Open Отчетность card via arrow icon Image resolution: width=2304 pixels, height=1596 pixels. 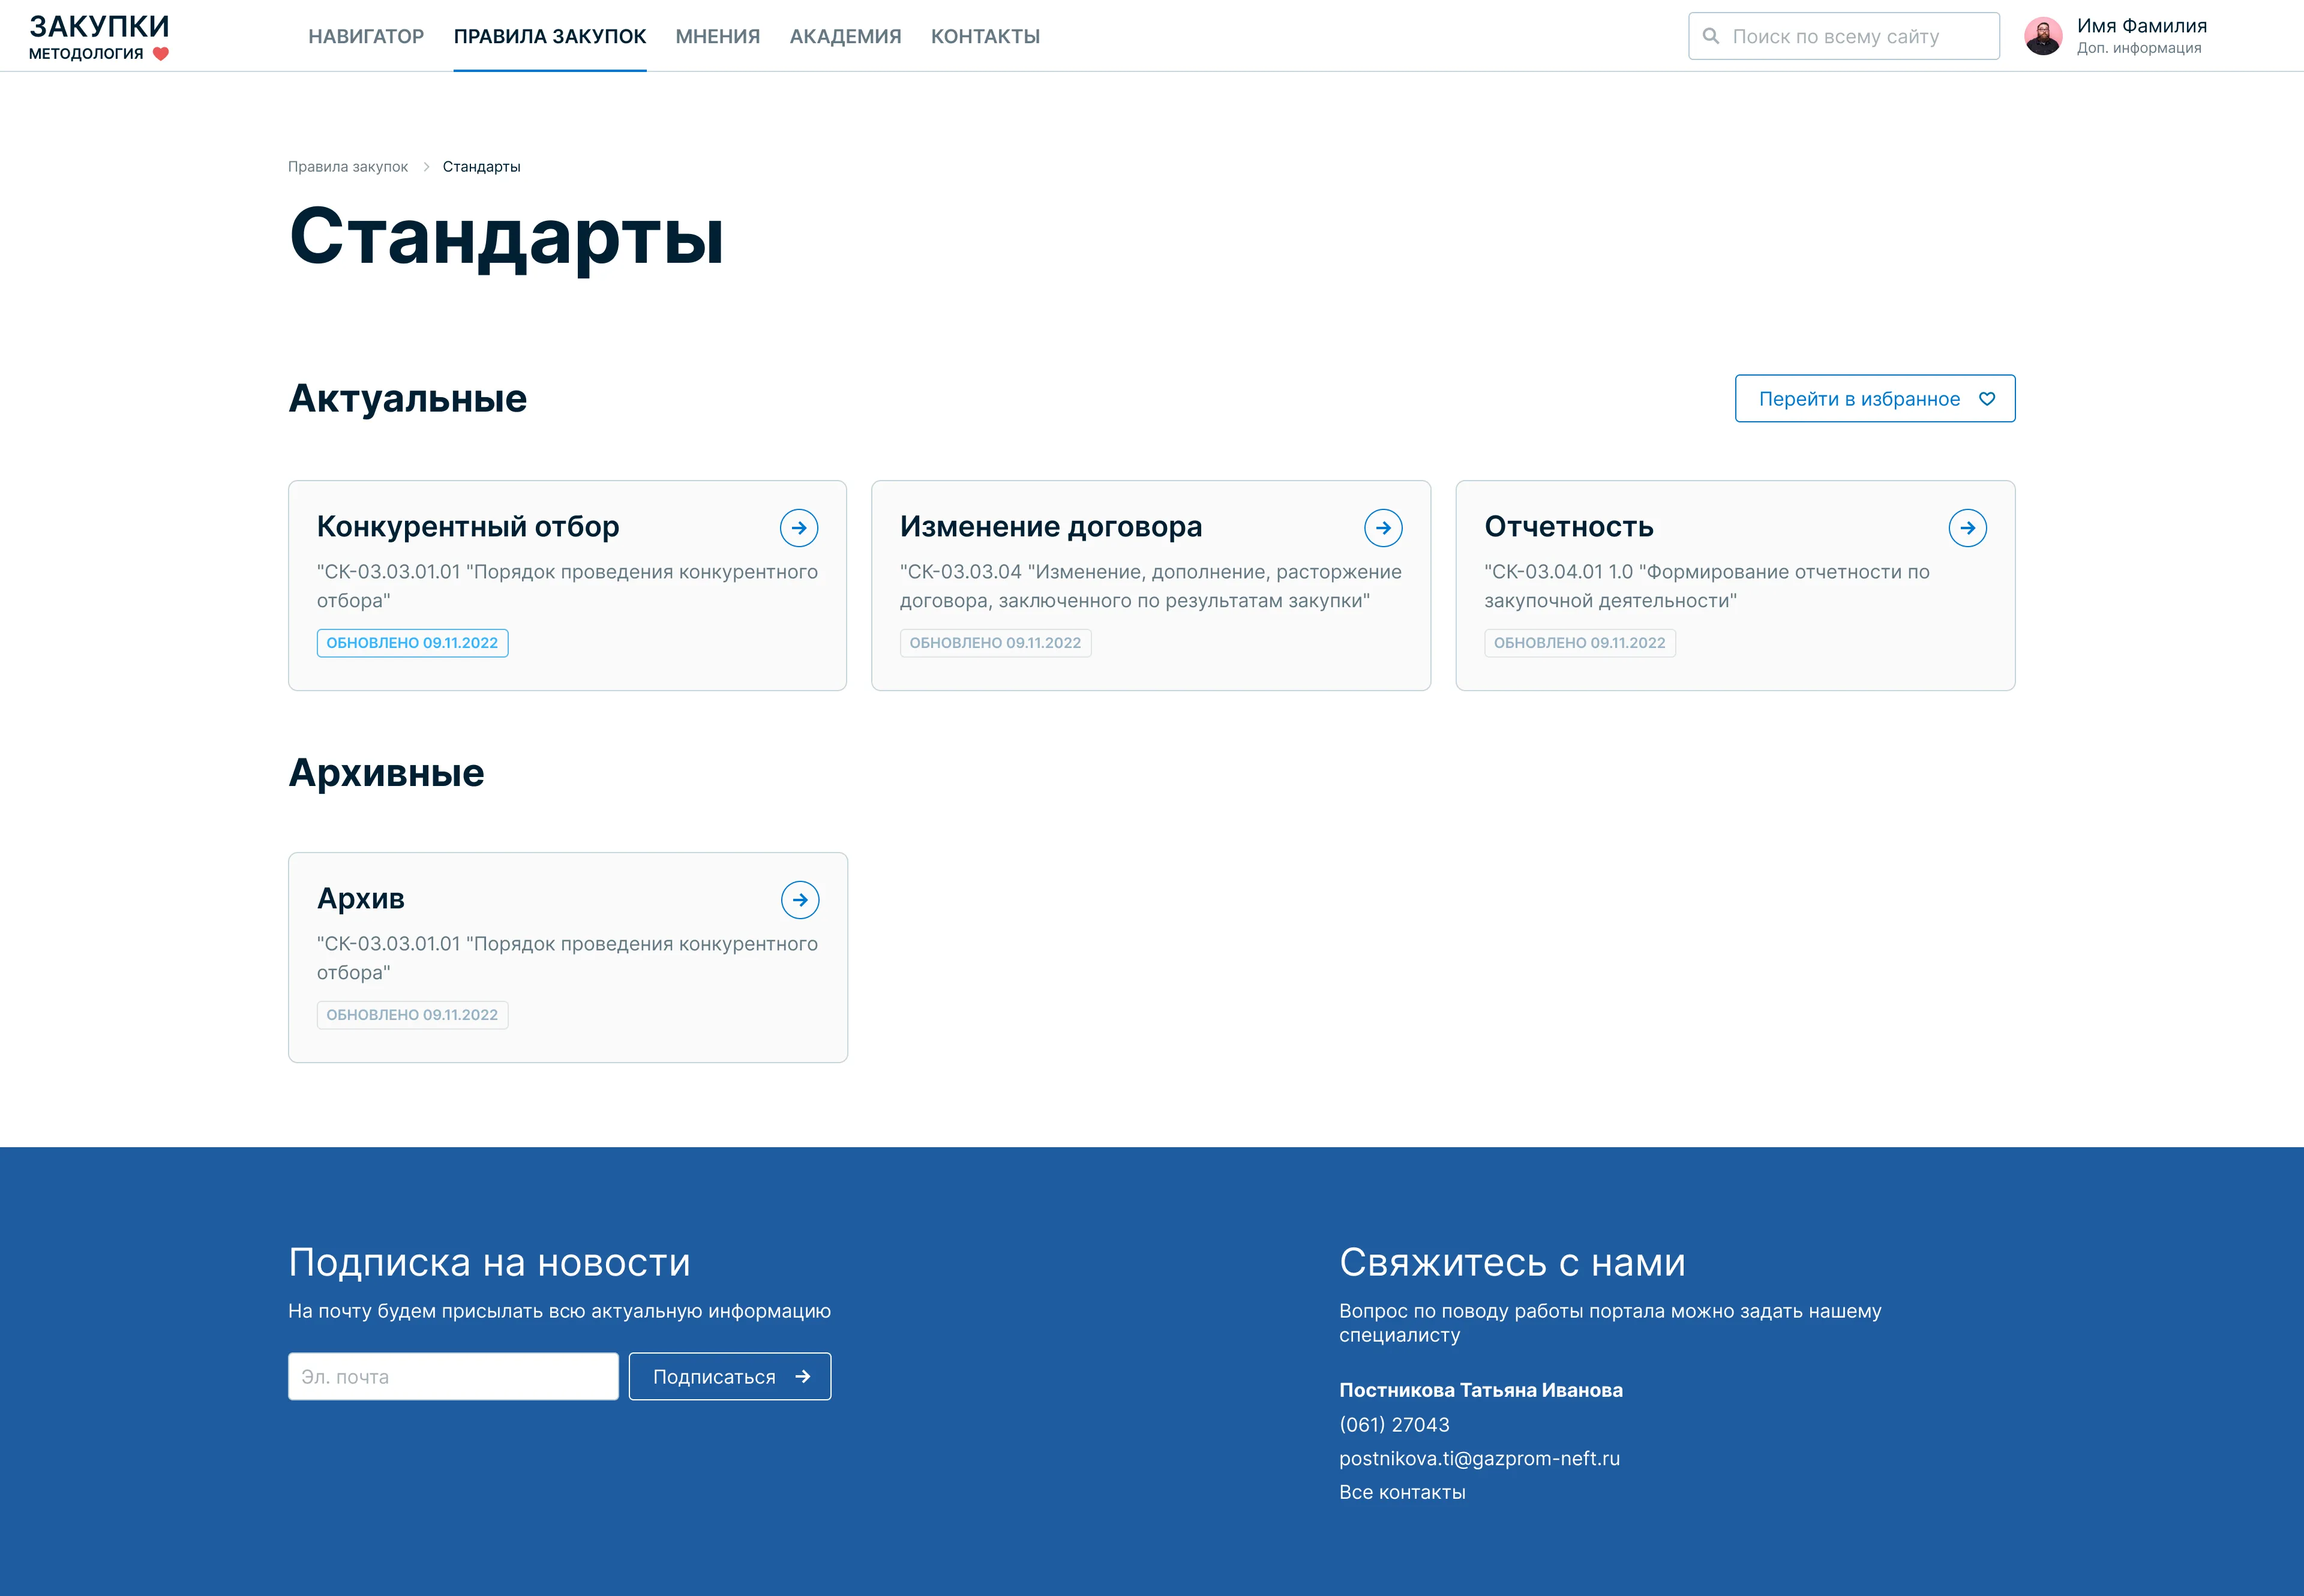(x=1967, y=528)
